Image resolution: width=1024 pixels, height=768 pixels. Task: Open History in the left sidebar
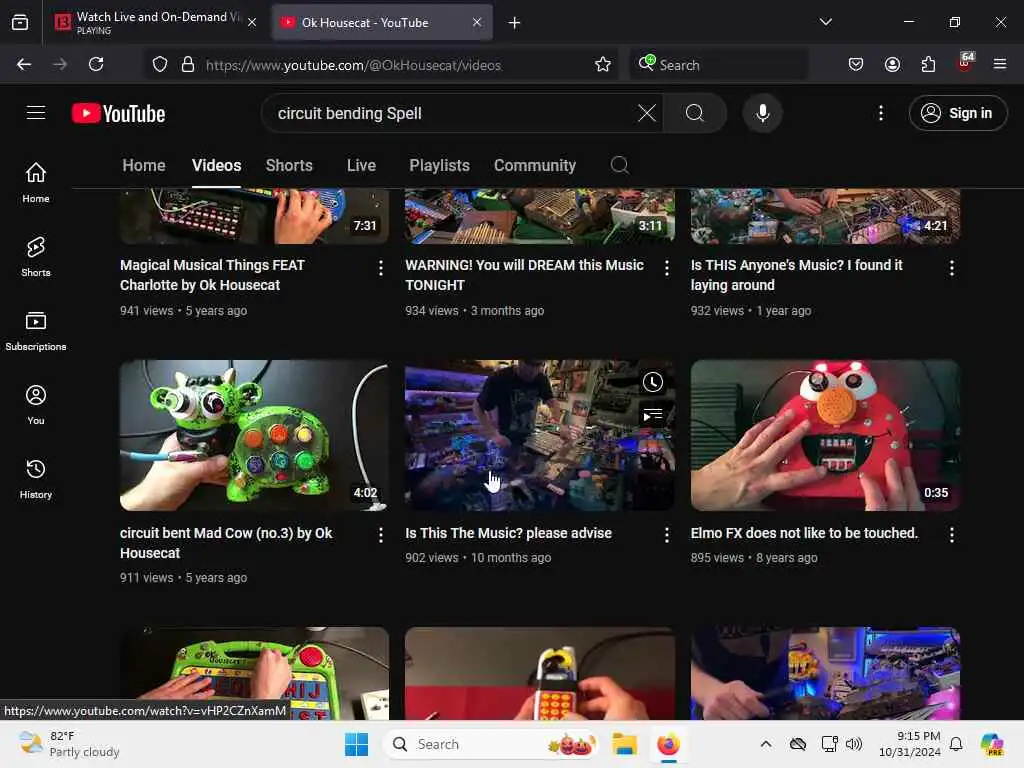pyautogui.click(x=36, y=479)
